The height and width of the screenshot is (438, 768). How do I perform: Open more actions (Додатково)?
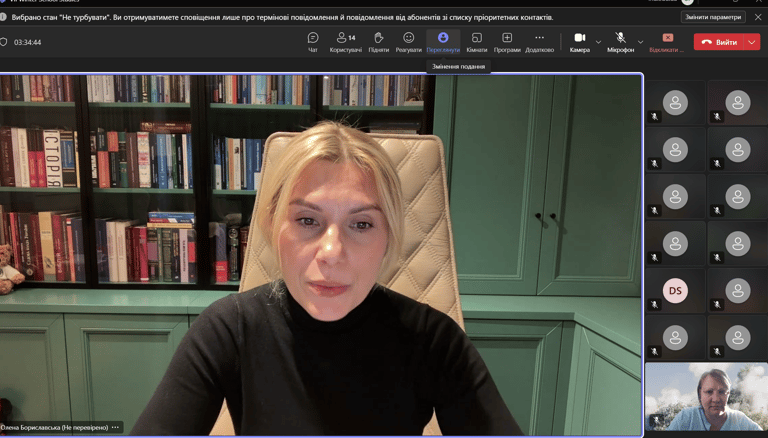click(539, 42)
